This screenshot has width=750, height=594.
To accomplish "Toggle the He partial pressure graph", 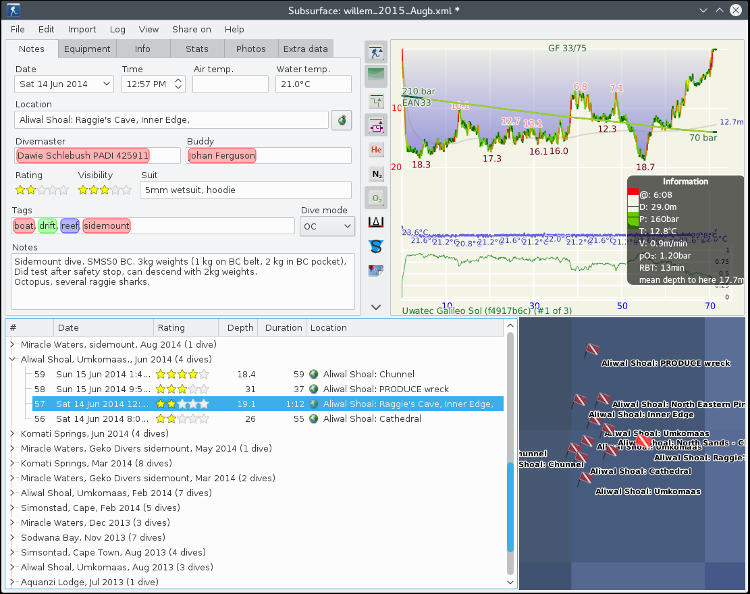I will pos(376,149).
